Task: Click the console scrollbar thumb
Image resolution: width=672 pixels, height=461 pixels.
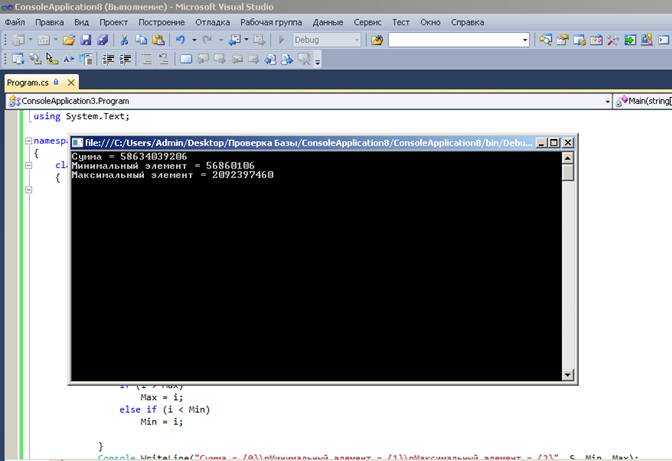Action: pos(568,173)
